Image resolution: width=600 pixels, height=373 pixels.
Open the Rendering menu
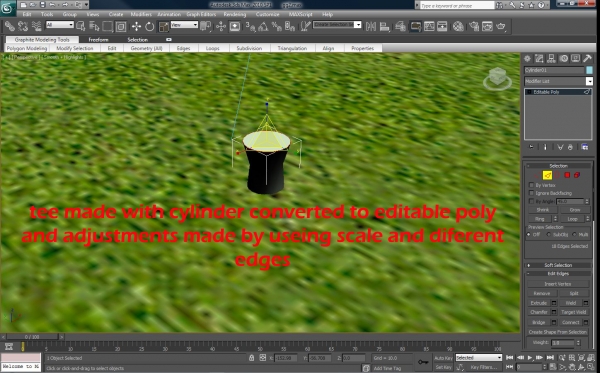pyautogui.click(x=235, y=14)
